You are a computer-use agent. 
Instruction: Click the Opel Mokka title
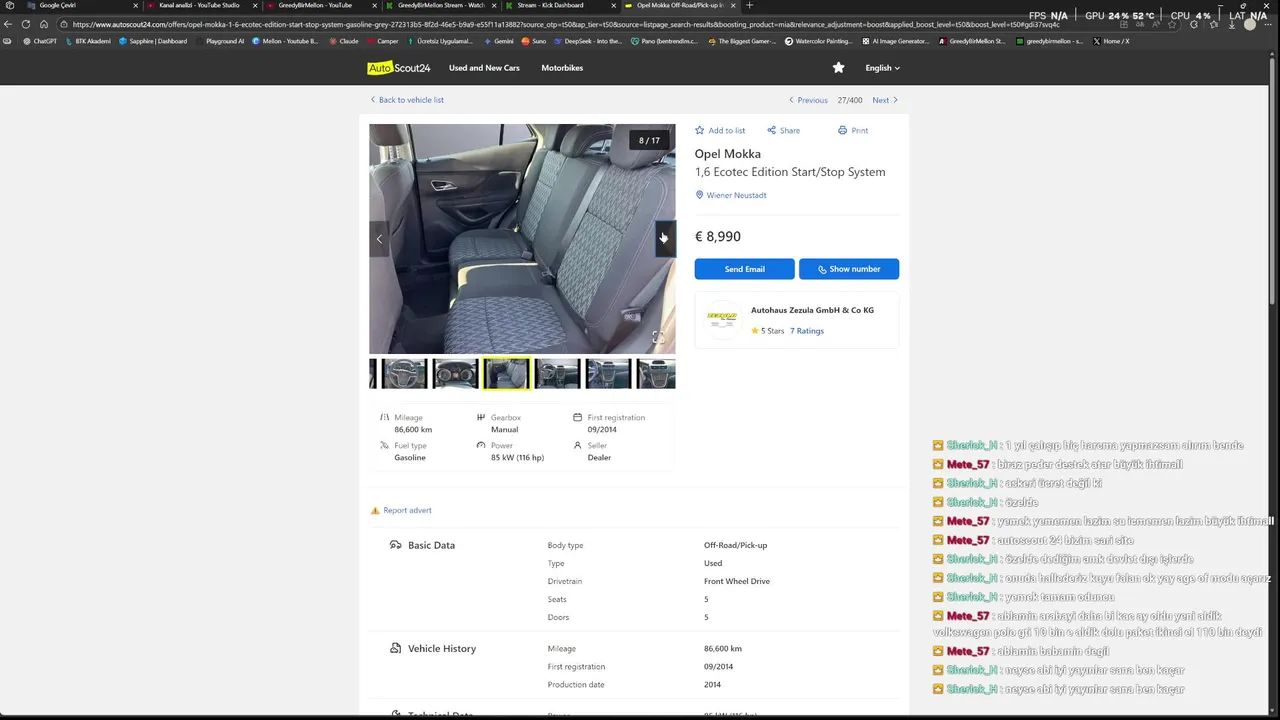coord(728,154)
